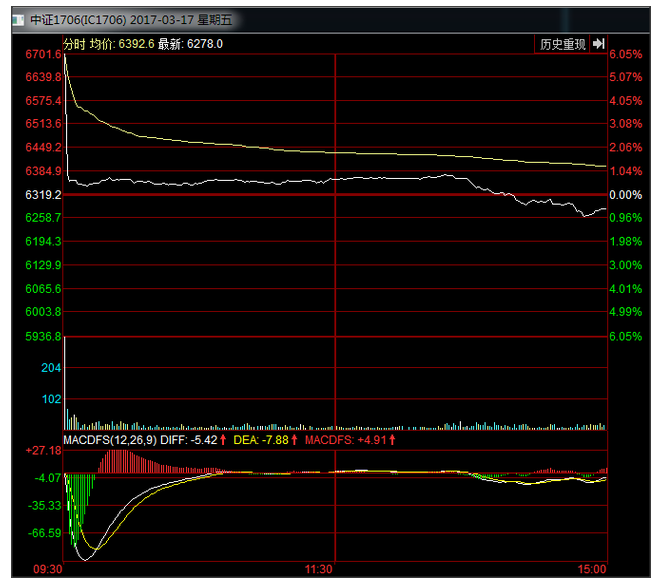Click the 6449.2 price axis label

click(43, 147)
